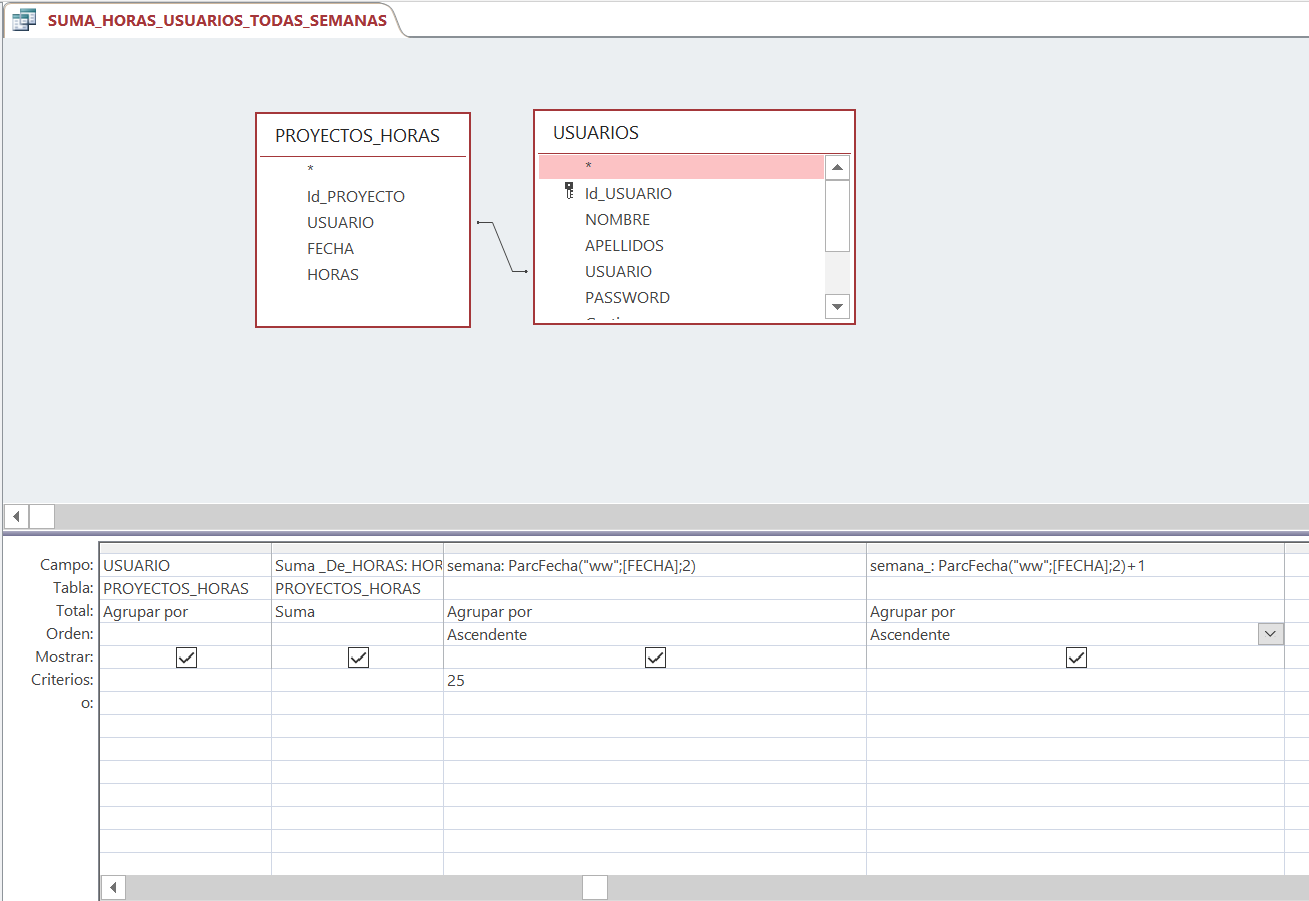Click Agrupar por in the USUARIO column
1309x901 pixels.
pyautogui.click(x=185, y=611)
